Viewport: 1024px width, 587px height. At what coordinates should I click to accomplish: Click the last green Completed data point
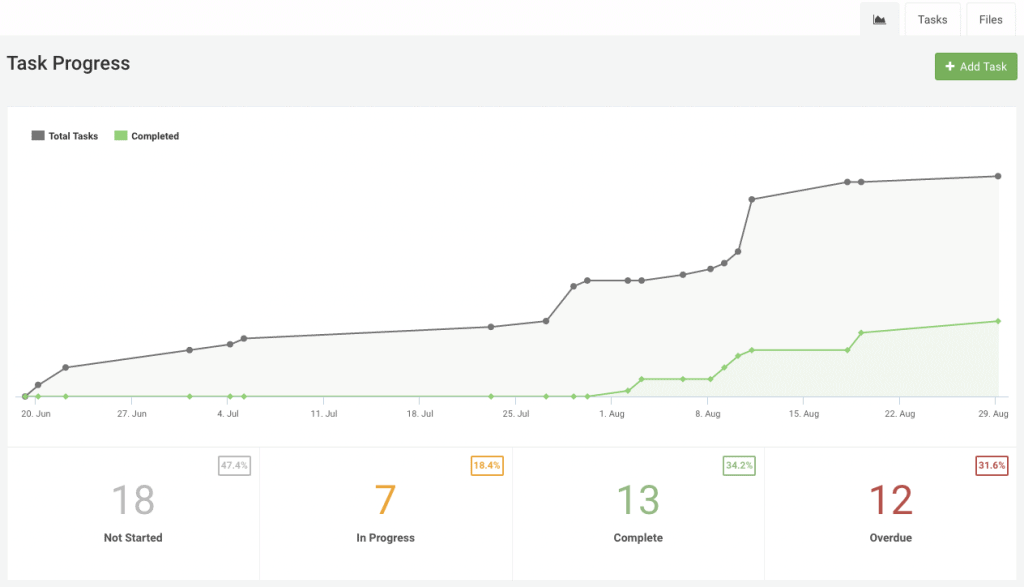tap(996, 321)
